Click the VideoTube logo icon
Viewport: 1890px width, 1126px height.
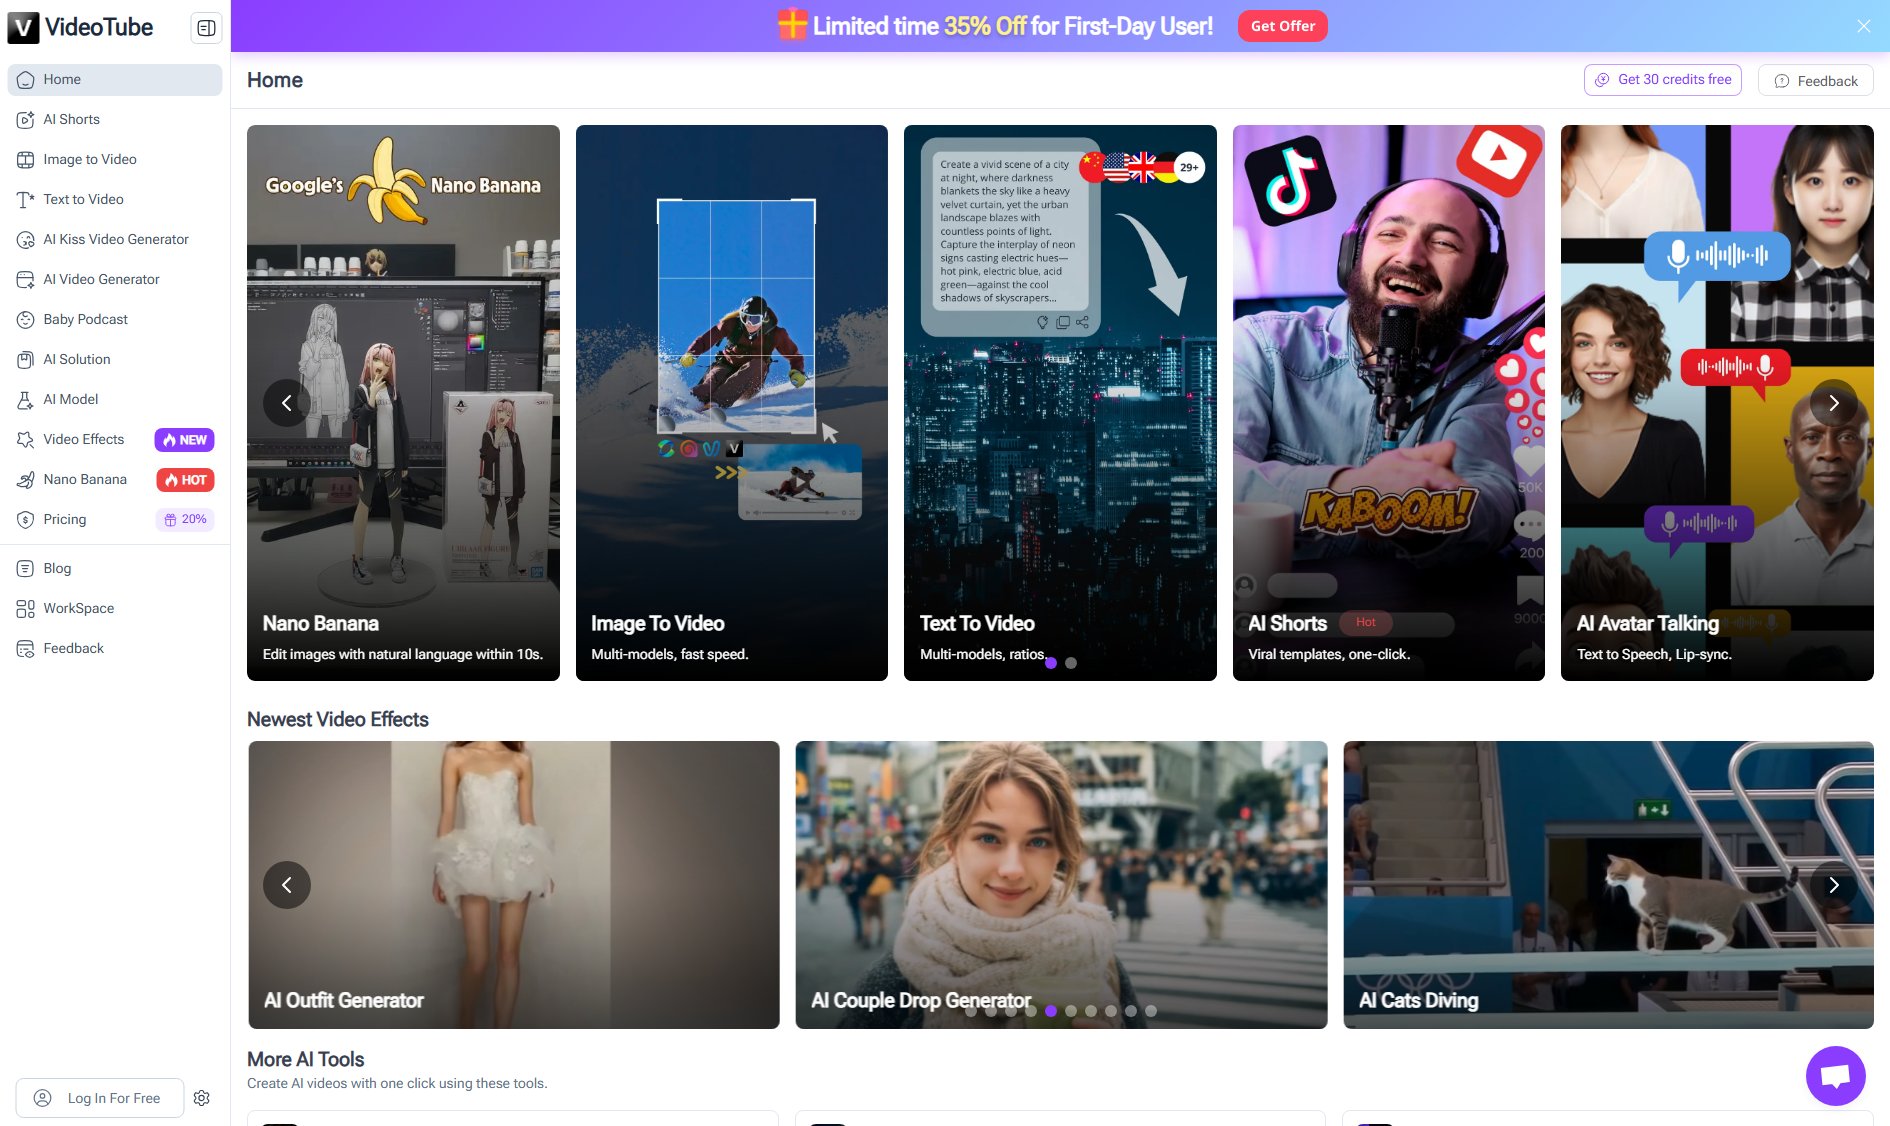[x=23, y=28]
